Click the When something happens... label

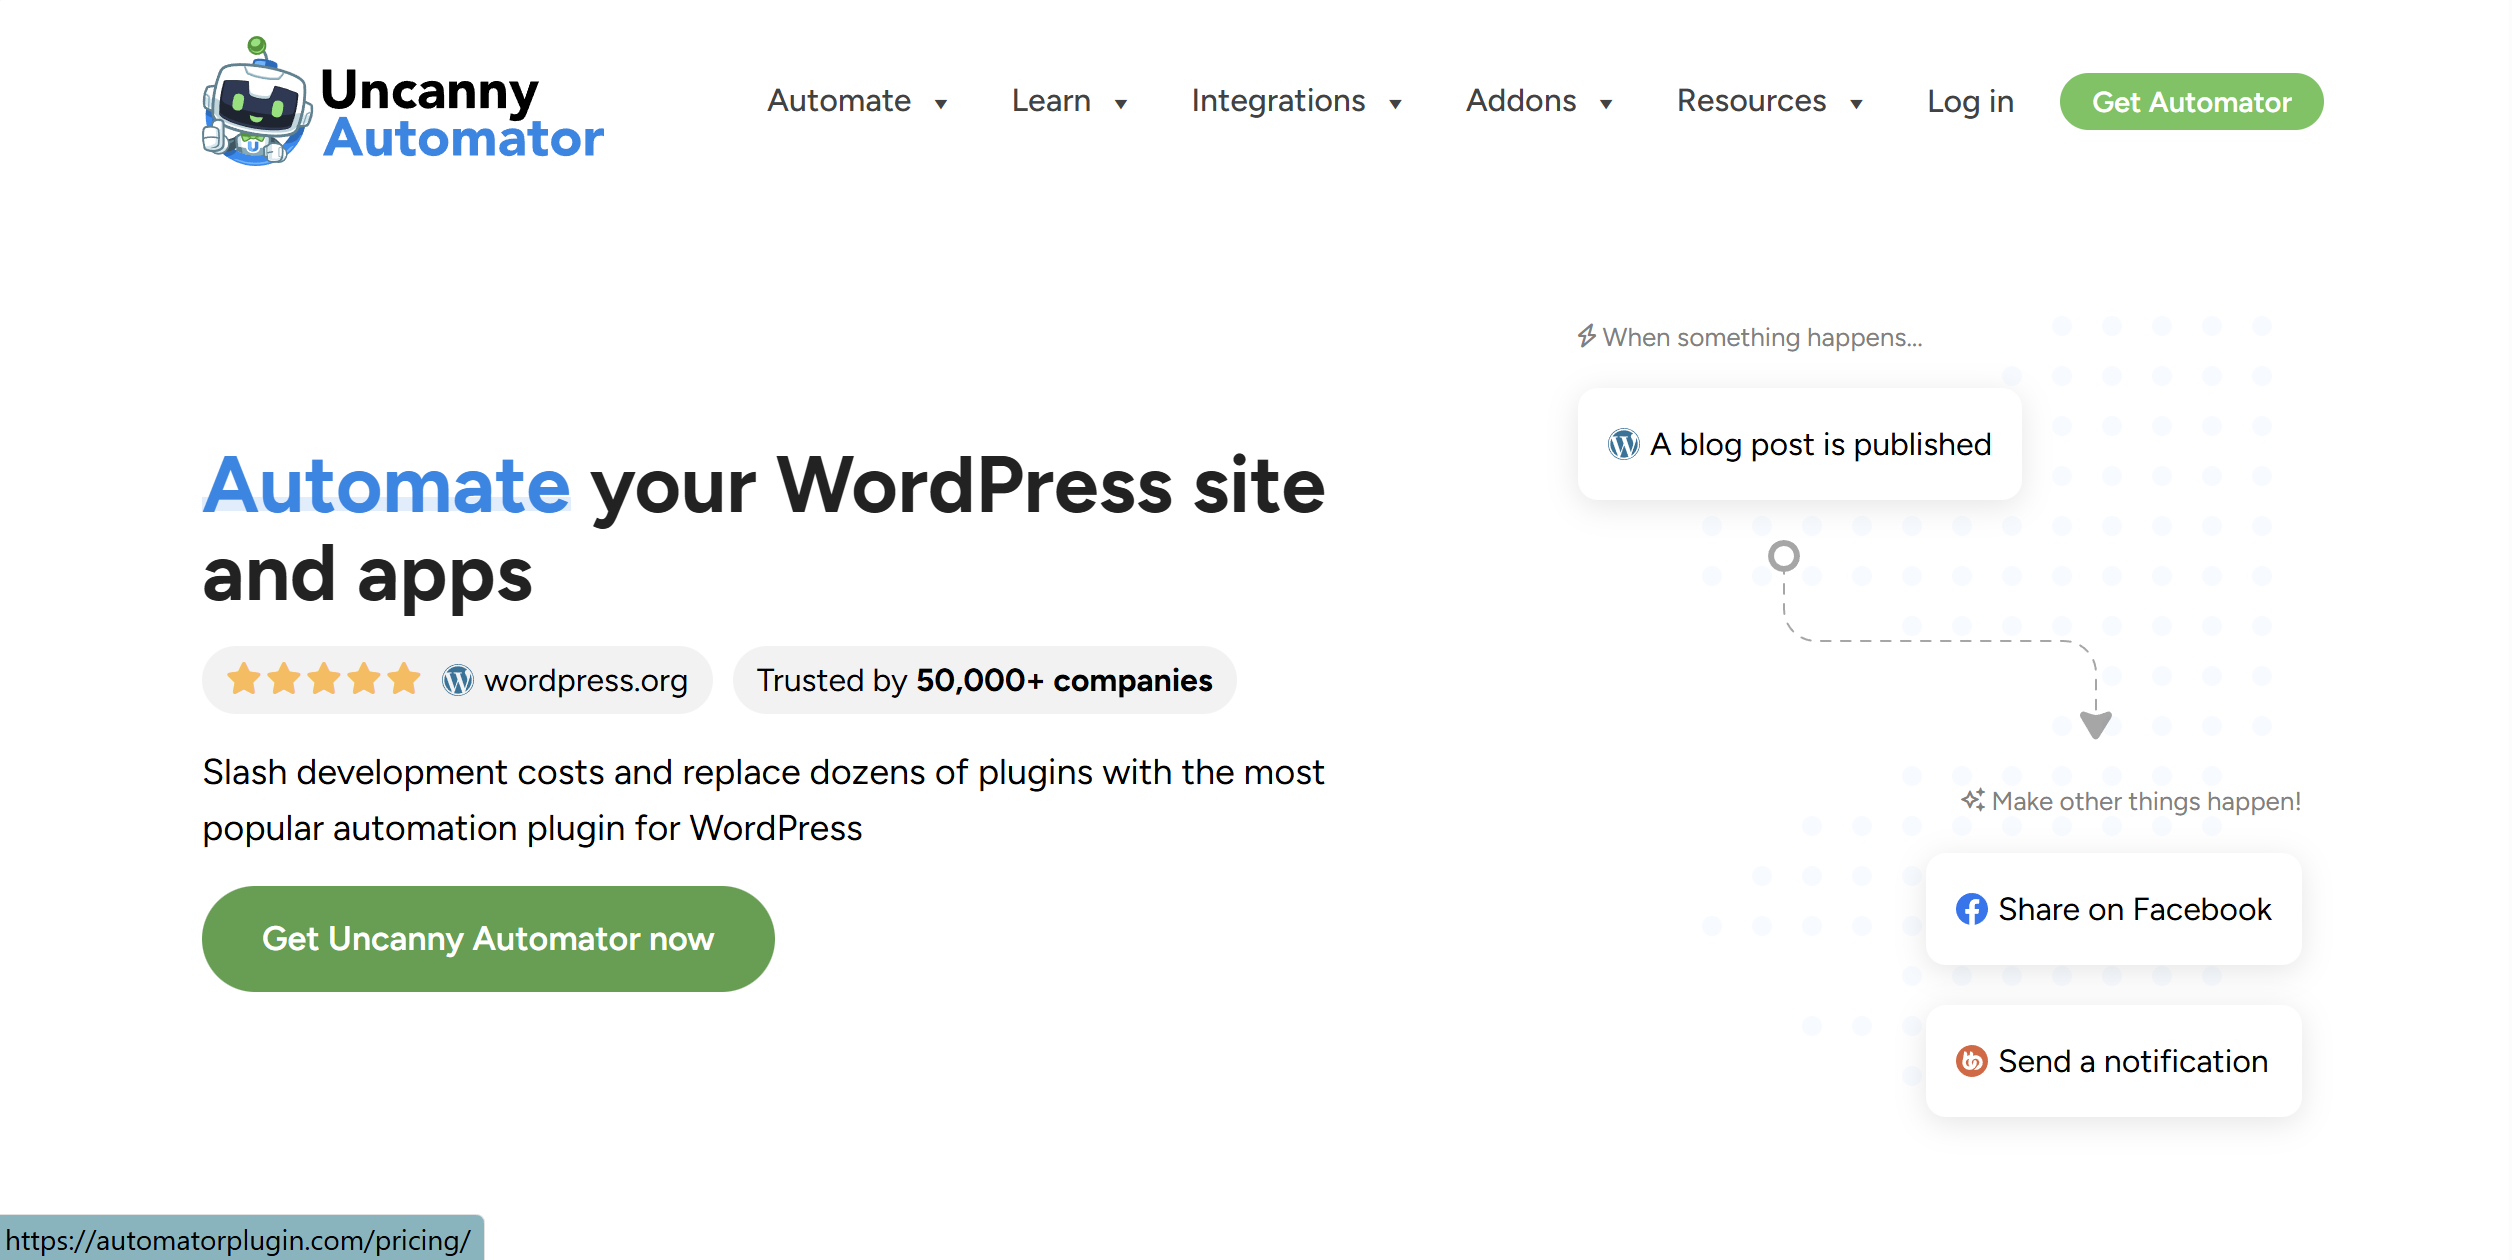(x=1762, y=337)
